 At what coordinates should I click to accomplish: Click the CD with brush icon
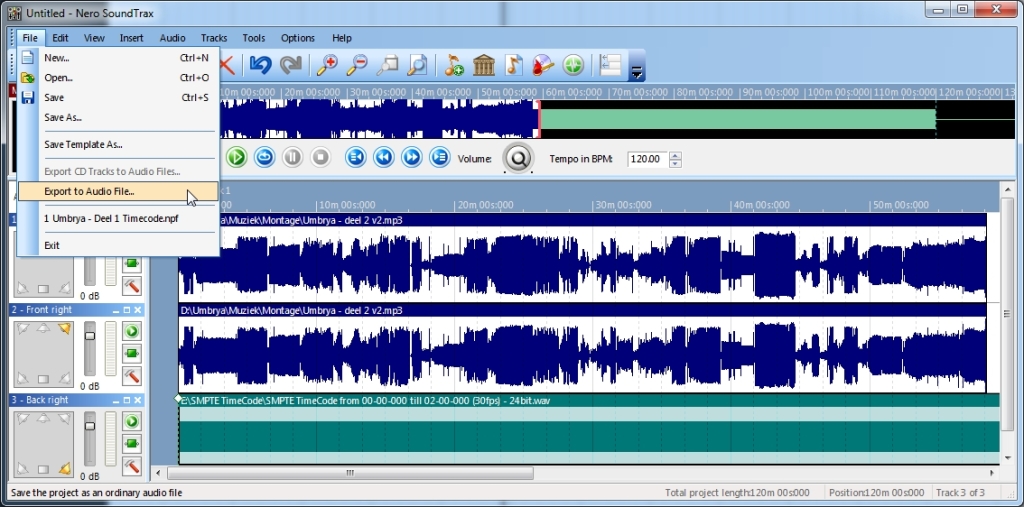tap(543, 65)
